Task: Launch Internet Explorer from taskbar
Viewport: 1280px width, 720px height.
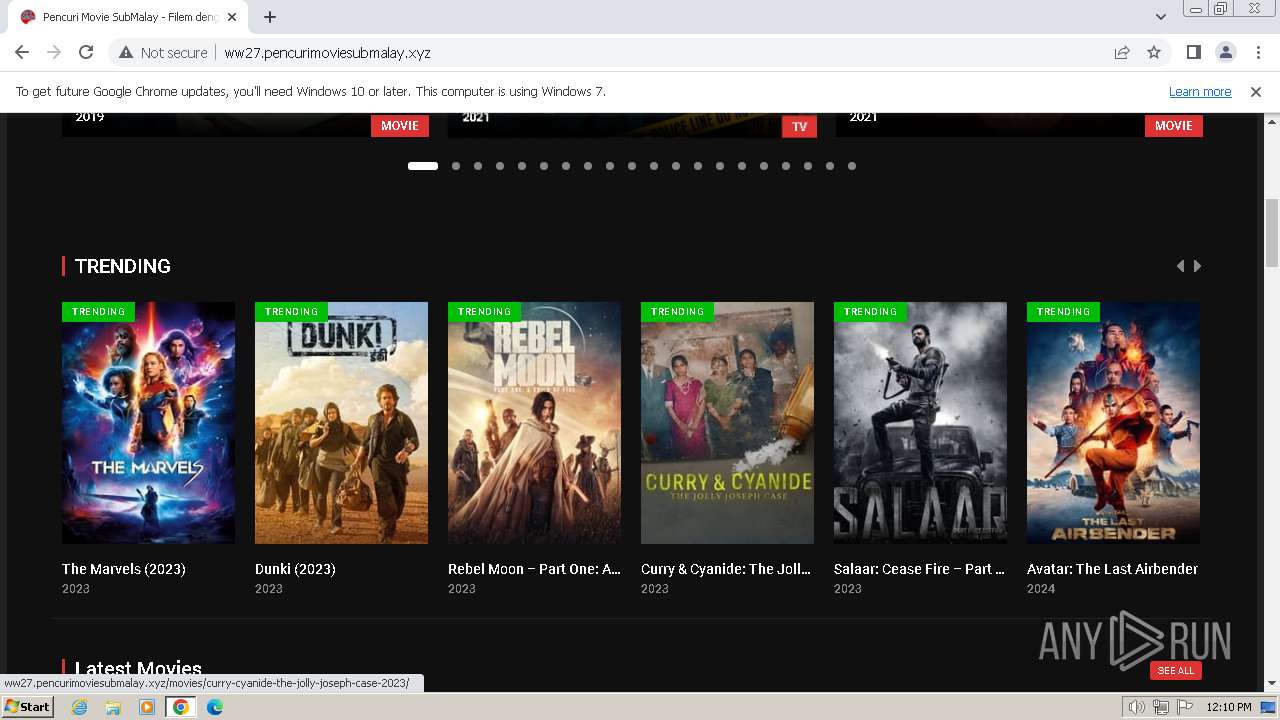Action: click(x=79, y=707)
